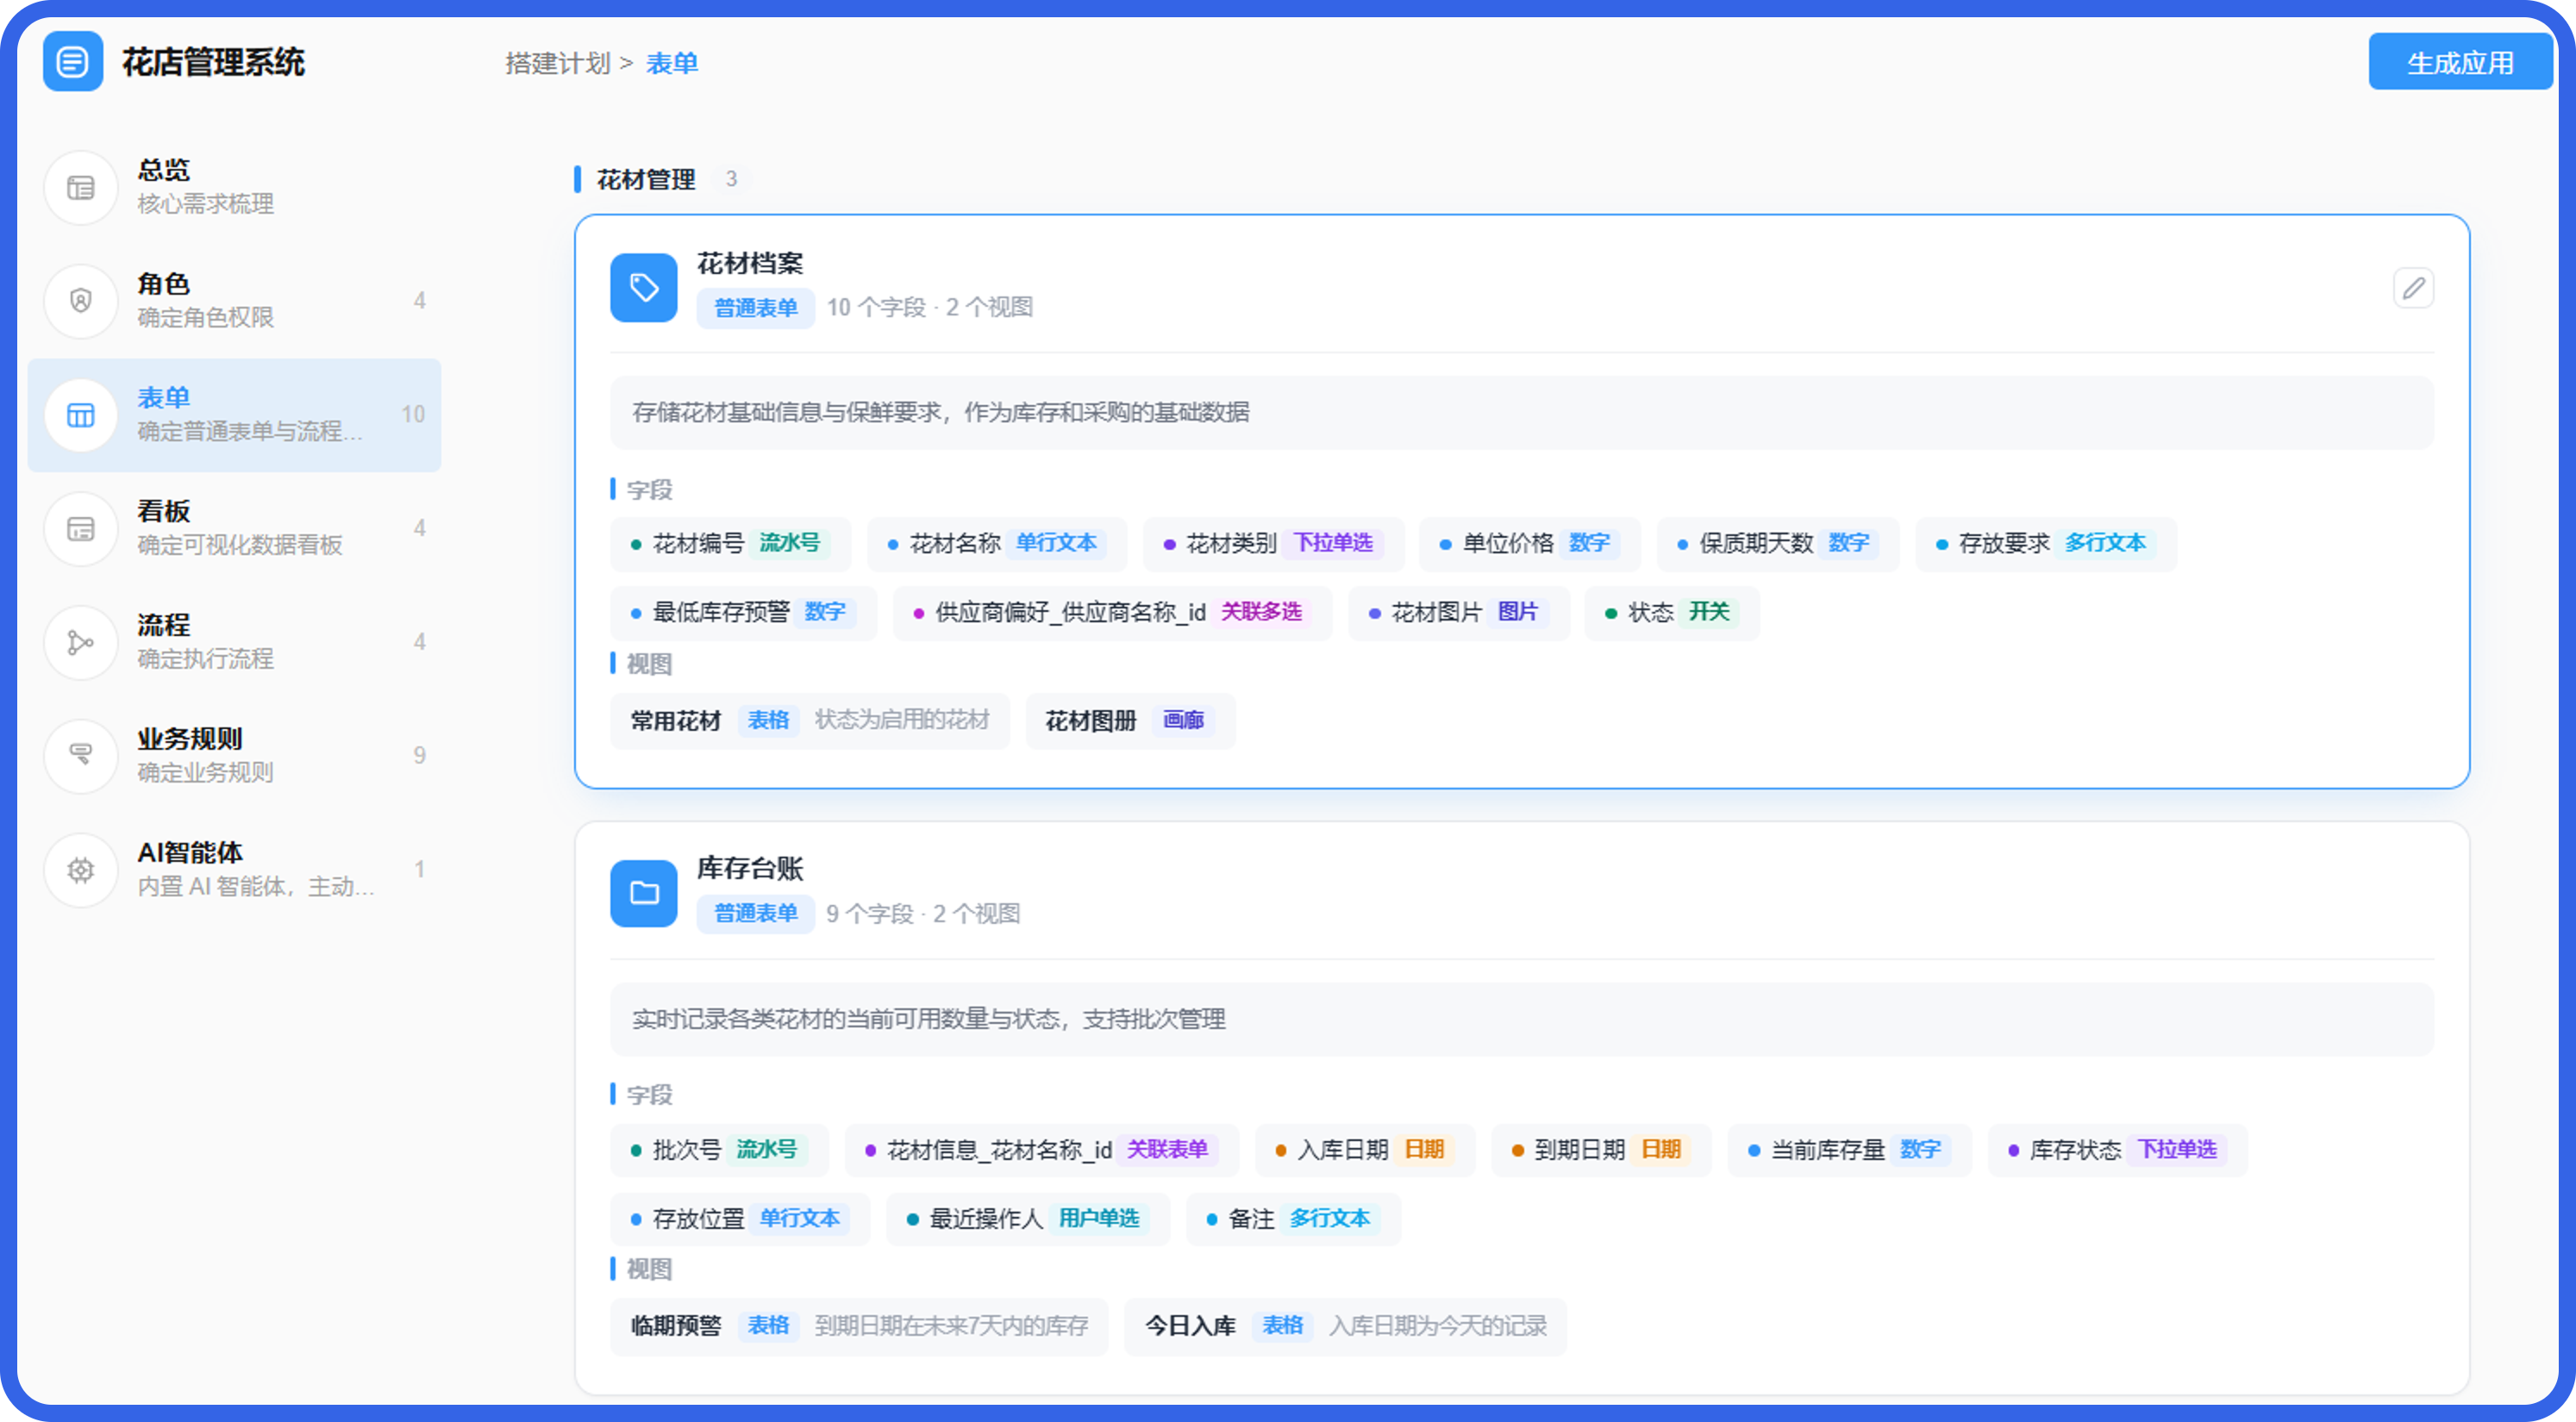Click the 单位价格 数字 field chip
This screenshot has height=1422, width=2576.
[1530, 543]
